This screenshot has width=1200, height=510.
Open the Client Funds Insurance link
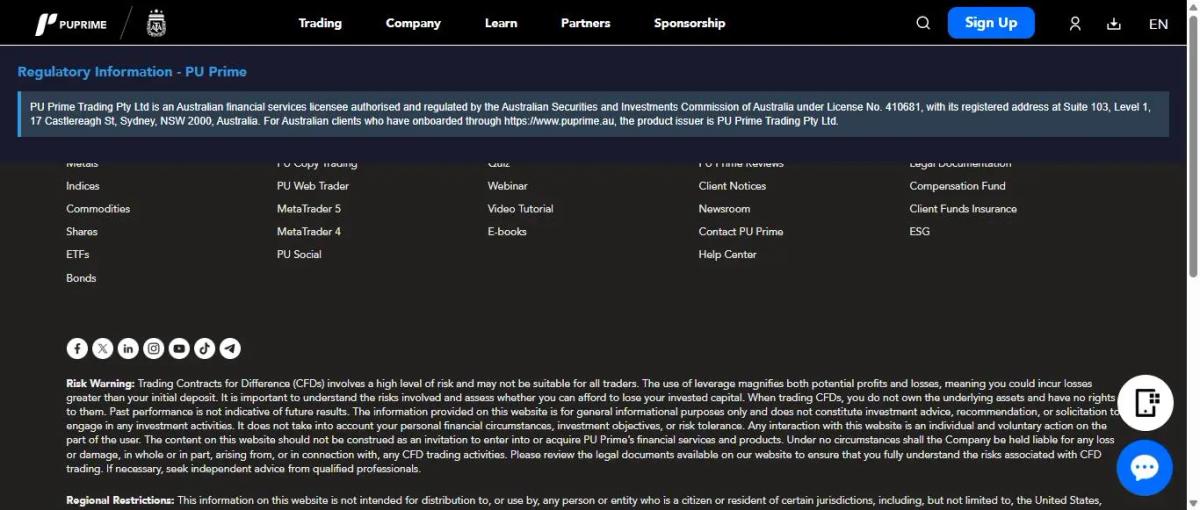click(963, 209)
